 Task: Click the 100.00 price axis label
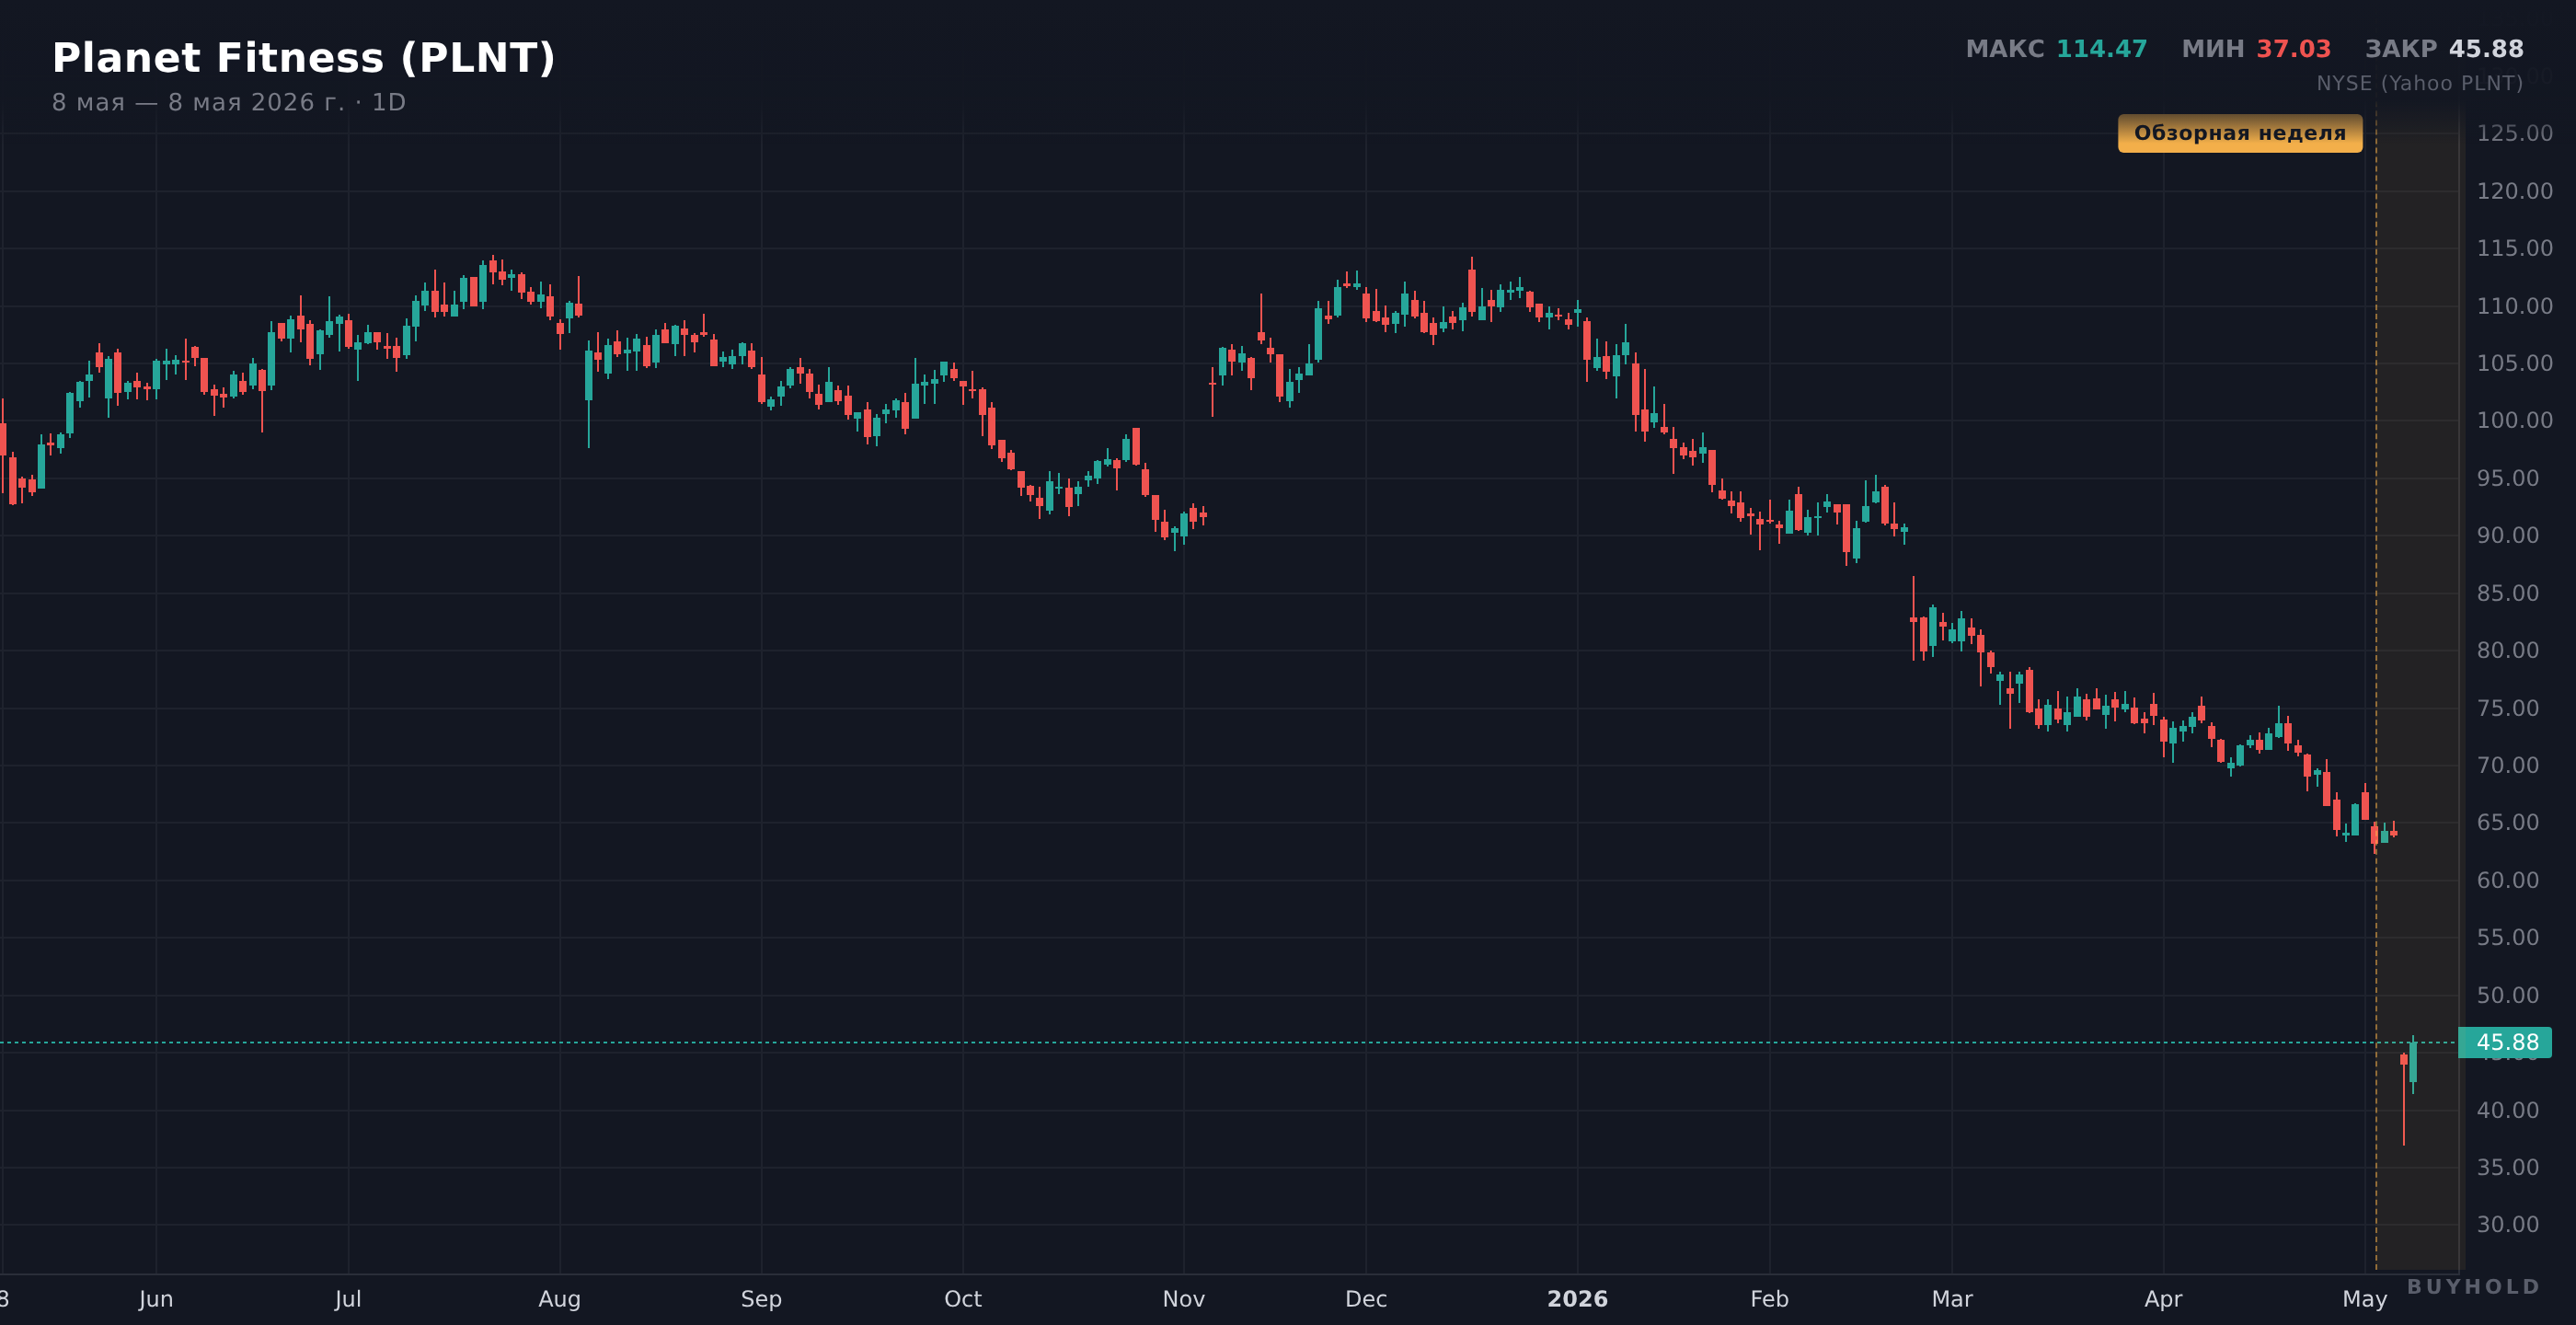coord(2514,420)
